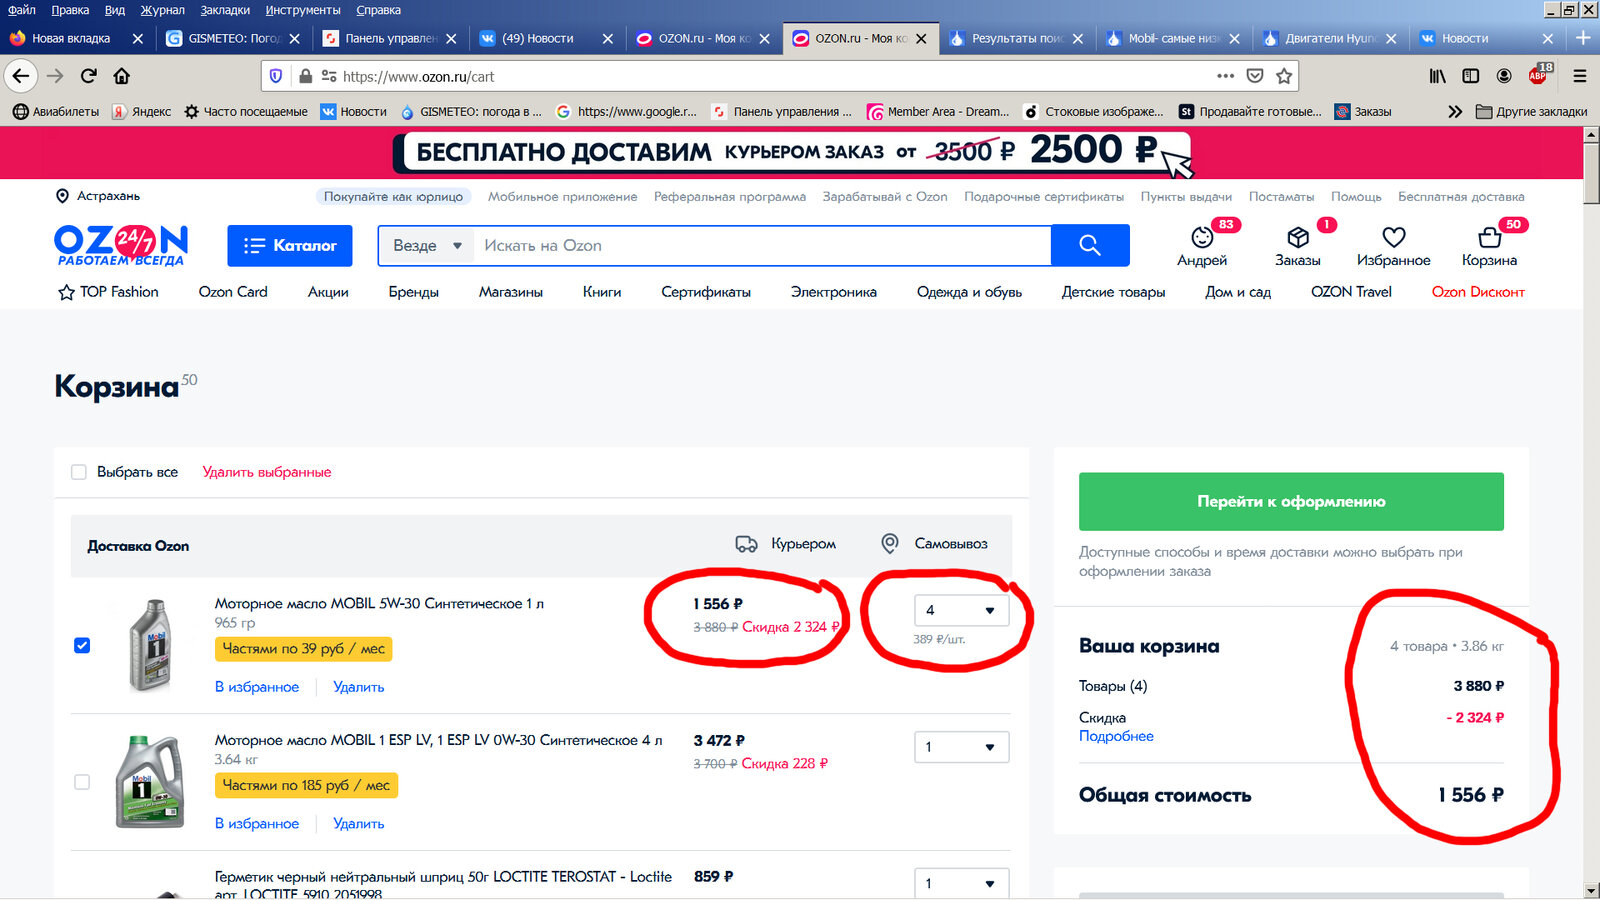Click the Ozon search magnifier button
Screen dimensions: 1600x900
tap(1090, 245)
